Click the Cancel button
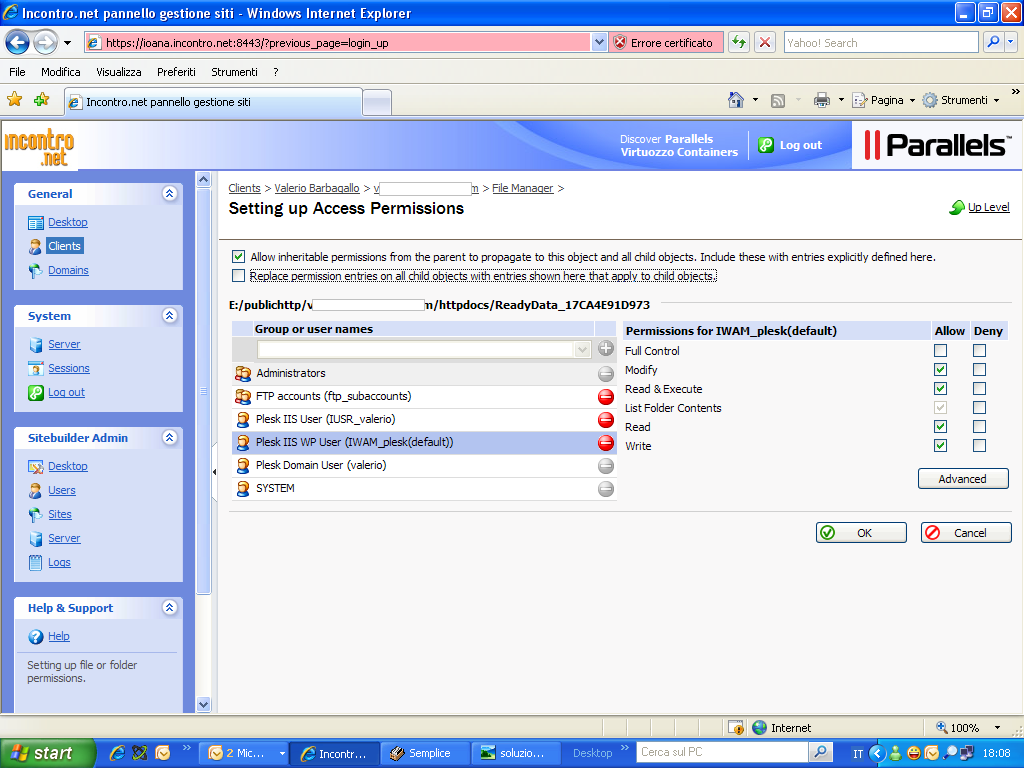Image resolution: width=1024 pixels, height=768 pixels. [x=967, y=533]
